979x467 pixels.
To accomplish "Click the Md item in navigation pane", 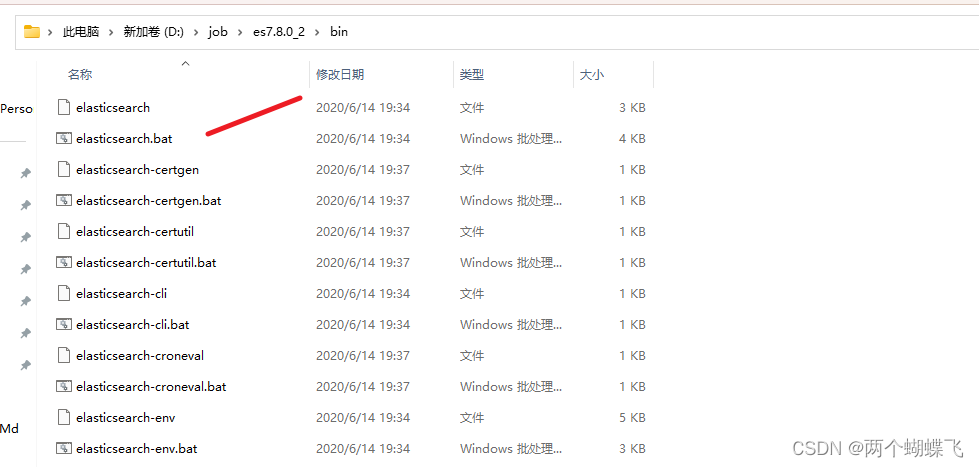I will coord(9,428).
